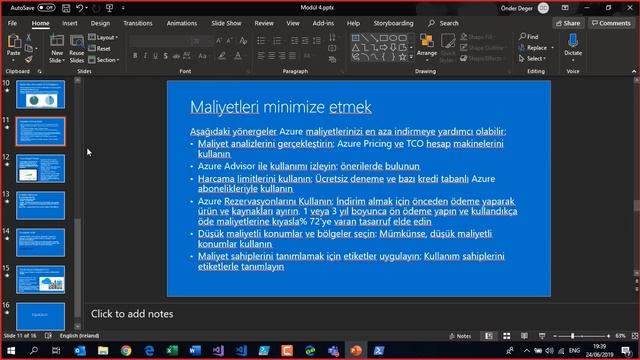
Task: Click the Text Box shape icon
Action: click(x=356, y=38)
